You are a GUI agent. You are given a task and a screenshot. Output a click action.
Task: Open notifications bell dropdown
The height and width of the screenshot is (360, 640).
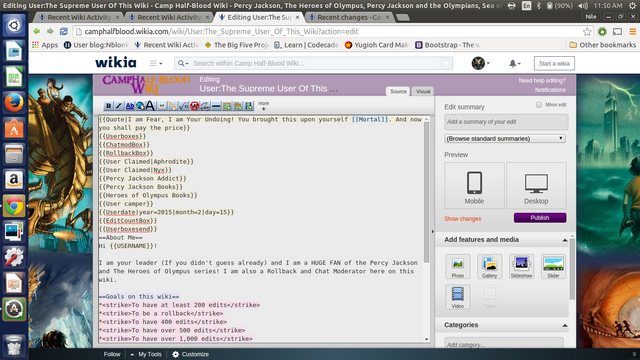pos(514,63)
